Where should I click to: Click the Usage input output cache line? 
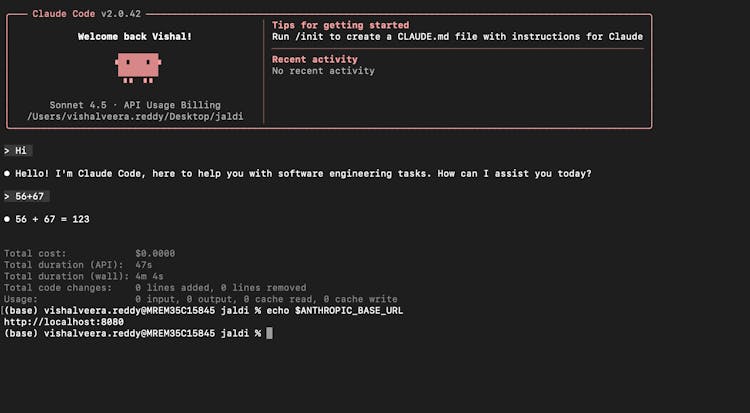(x=200, y=299)
